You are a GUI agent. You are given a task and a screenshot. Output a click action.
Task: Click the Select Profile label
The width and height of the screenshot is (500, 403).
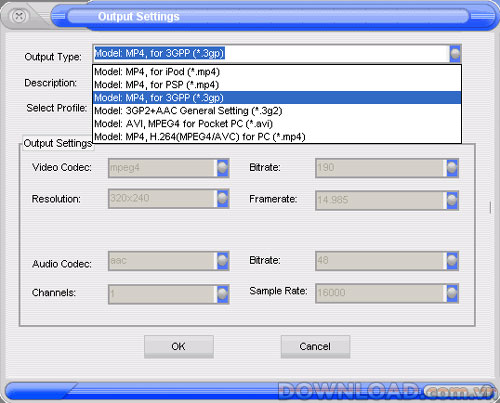coord(57,108)
